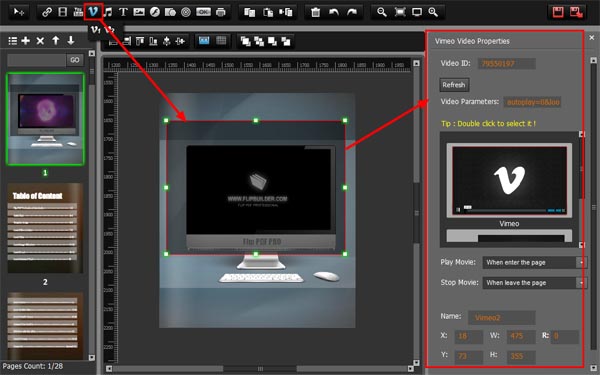Click the H height field

pos(521,356)
